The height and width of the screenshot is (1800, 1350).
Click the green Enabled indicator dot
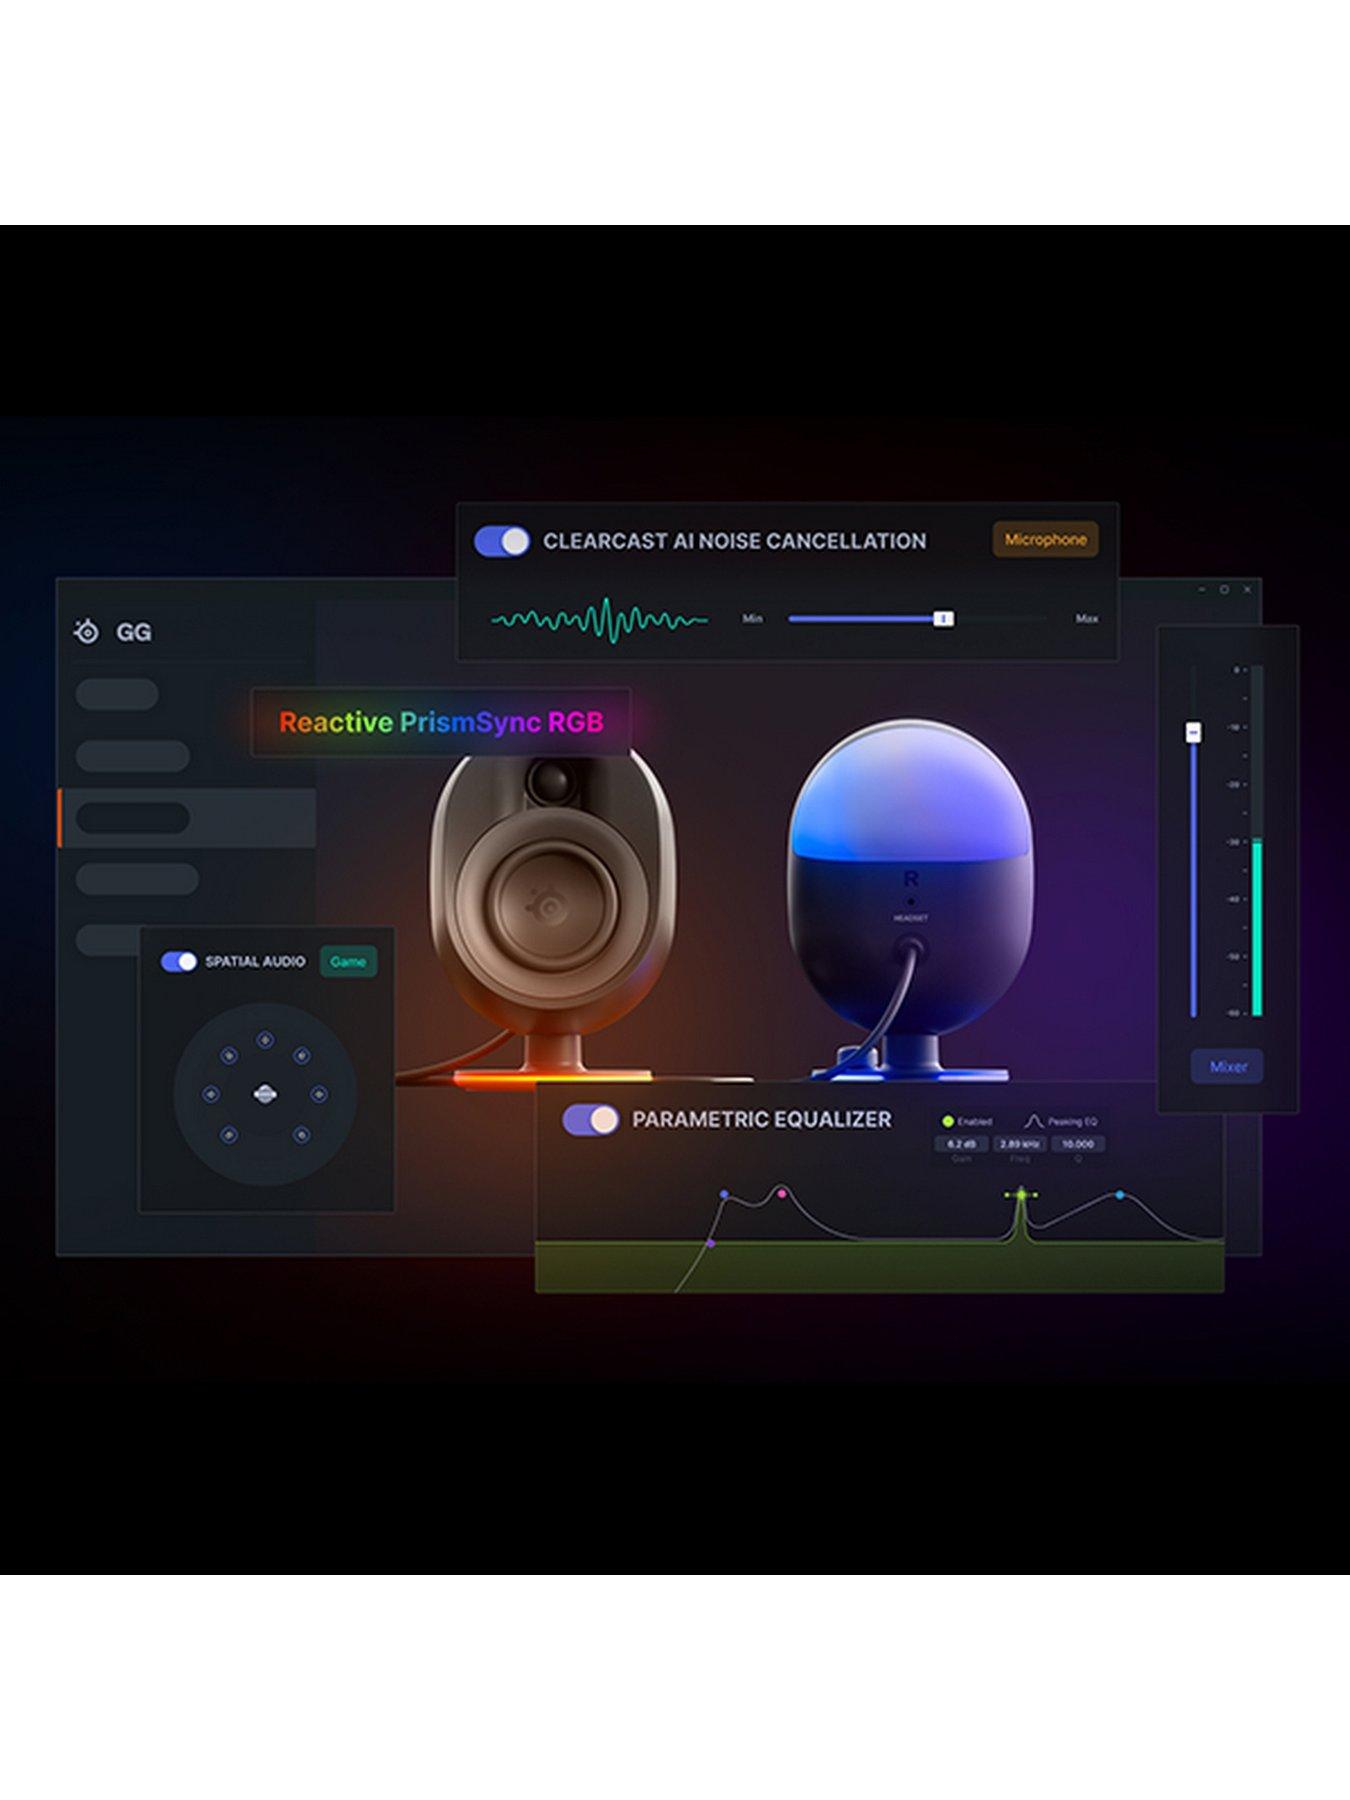click(948, 1121)
